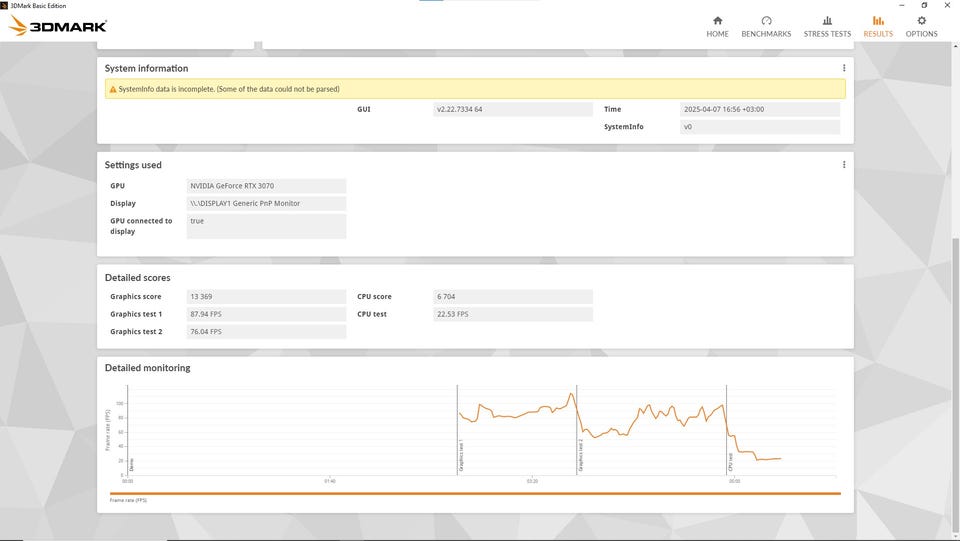Select the Results tab
Image resolution: width=960 pixels, height=541 pixels.
tap(878, 27)
